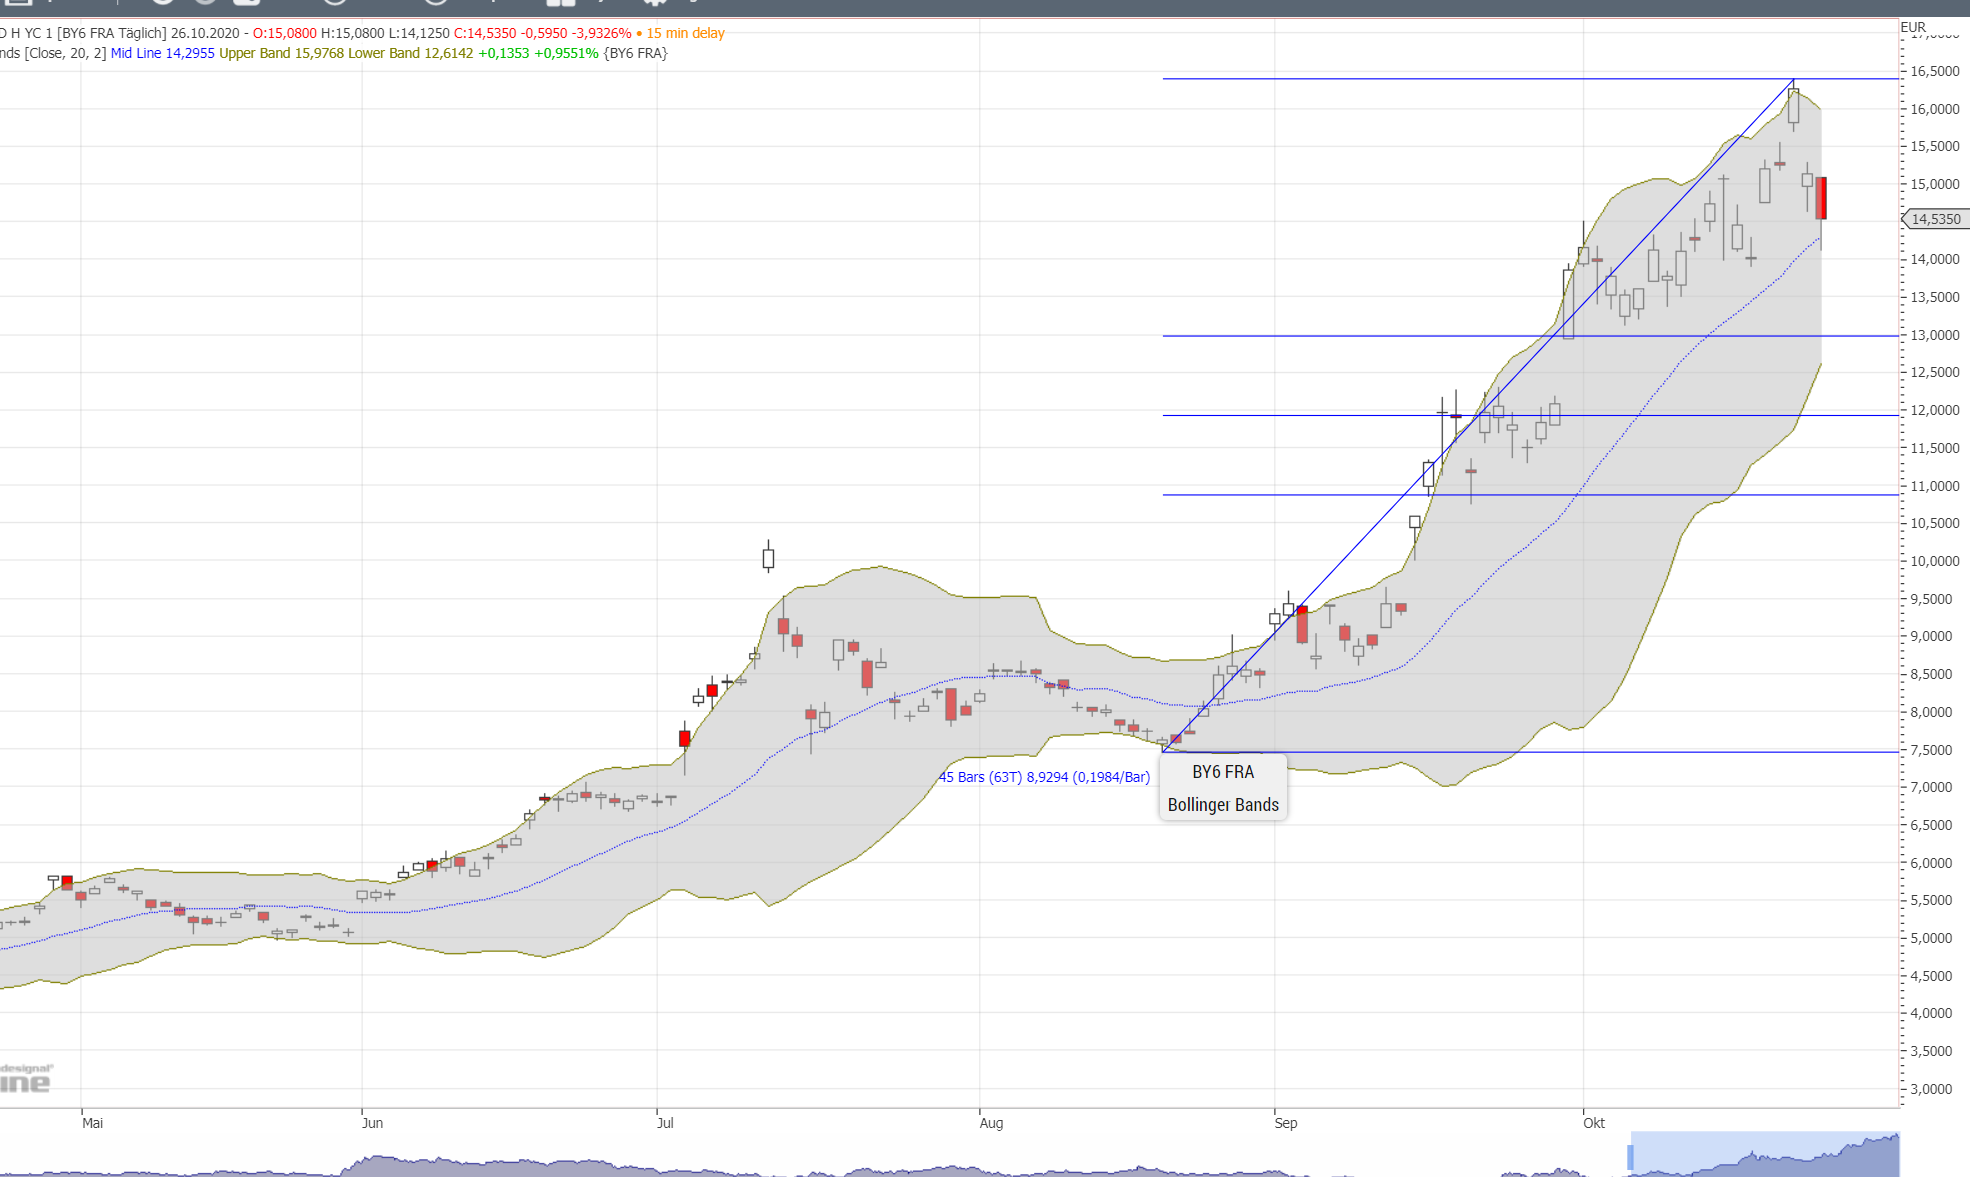Click the 45 Bars trendline info label
Viewport: 1970px width, 1177px height.
[x=1043, y=777]
